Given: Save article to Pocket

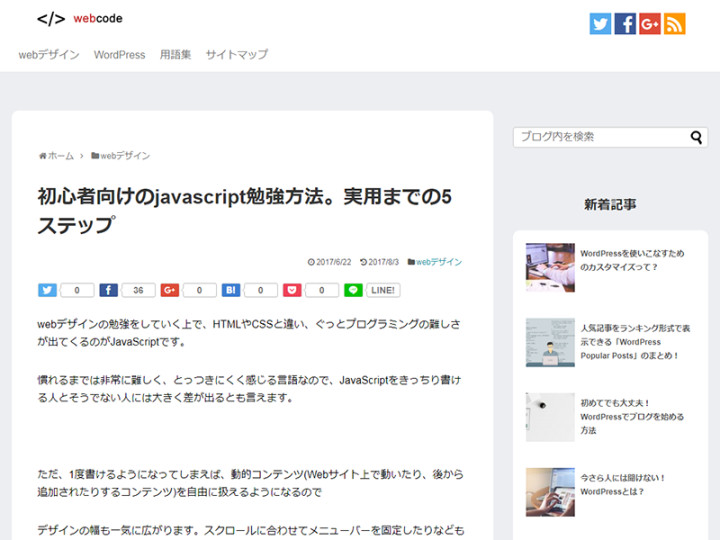Looking at the screenshot, I should [x=292, y=290].
